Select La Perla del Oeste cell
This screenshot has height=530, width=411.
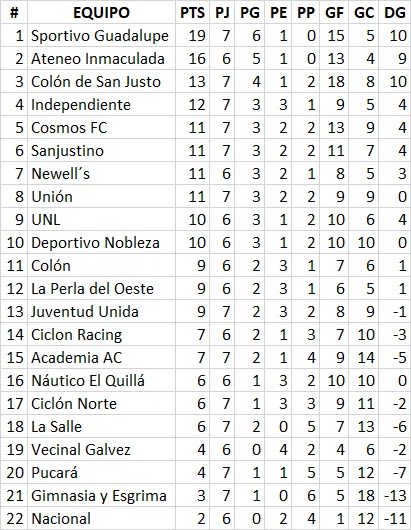[x=101, y=288]
